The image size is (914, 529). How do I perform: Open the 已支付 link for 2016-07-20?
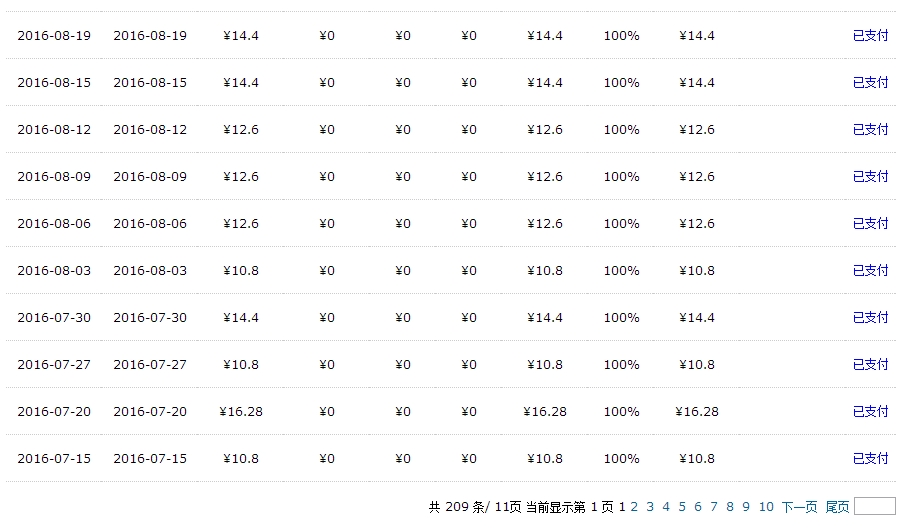pyautogui.click(x=870, y=411)
